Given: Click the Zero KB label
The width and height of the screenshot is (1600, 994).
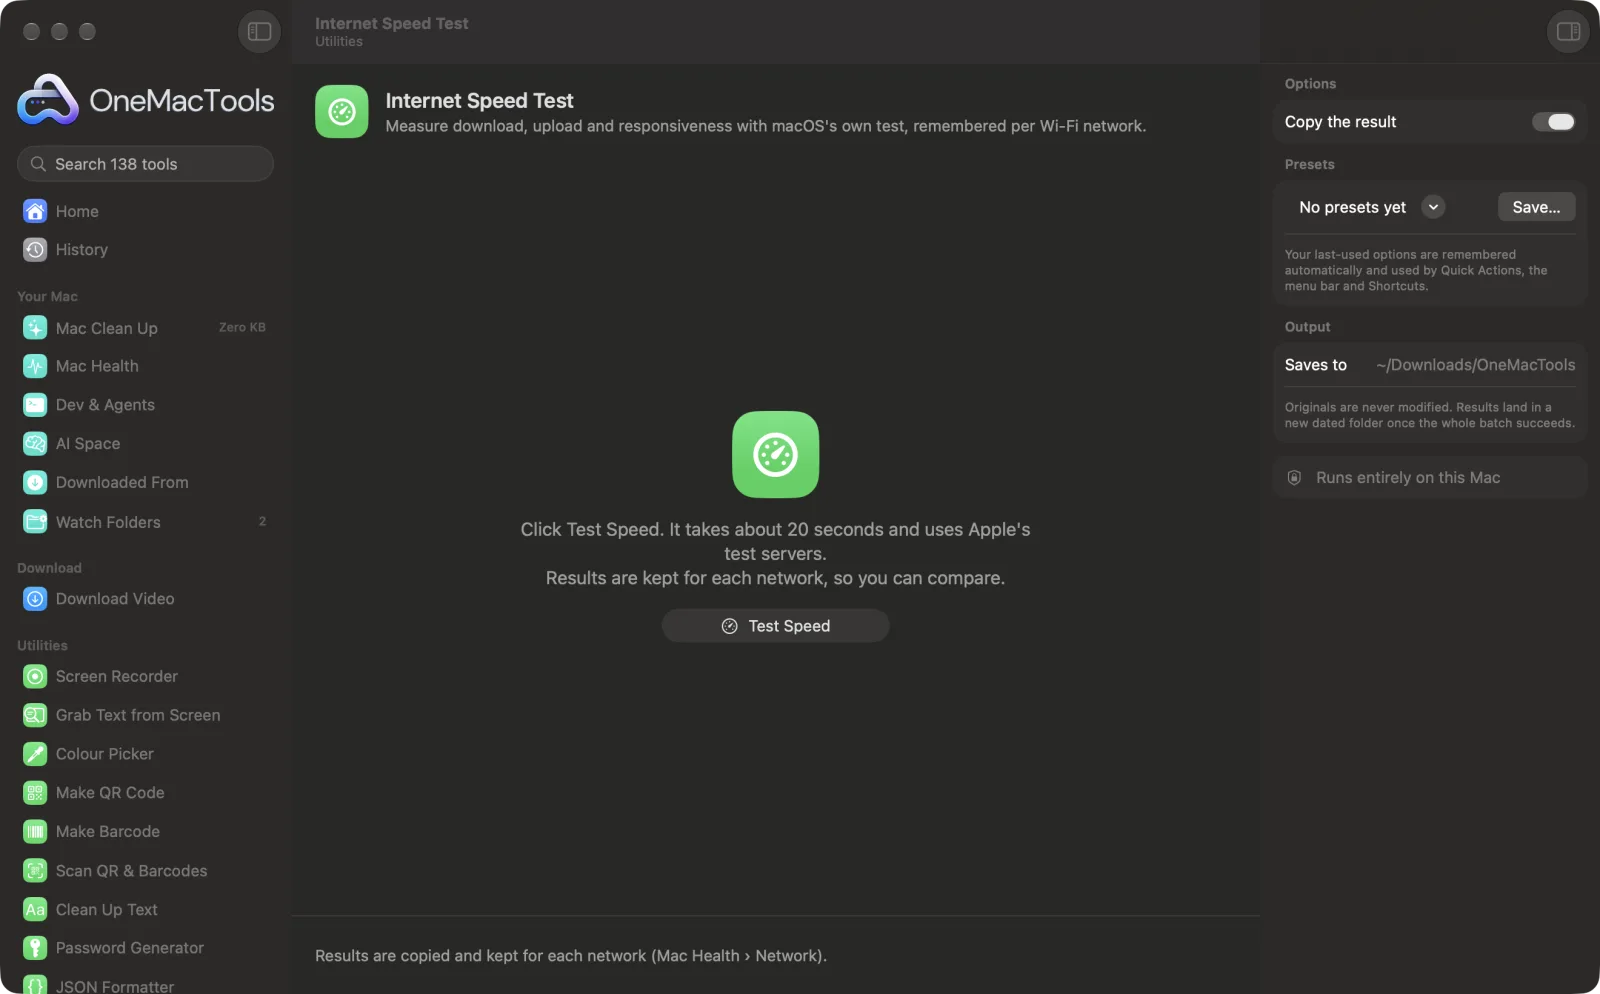Looking at the screenshot, I should pyautogui.click(x=242, y=328).
